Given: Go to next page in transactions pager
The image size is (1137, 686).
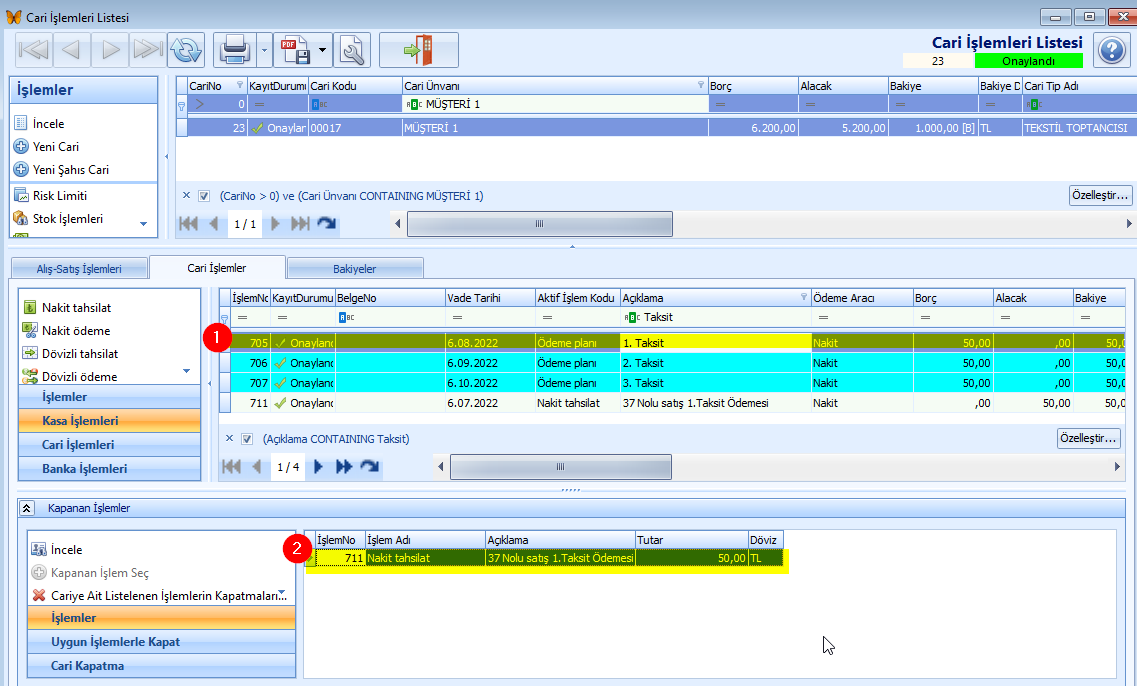Looking at the screenshot, I should 318,467.
